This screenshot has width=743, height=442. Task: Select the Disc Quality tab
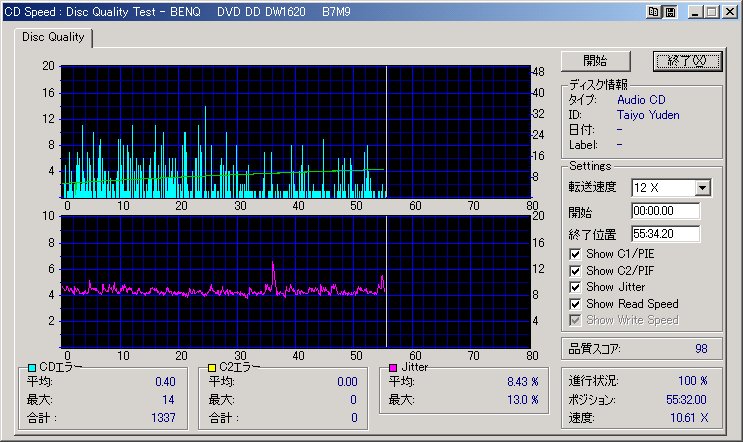click(x=52, y=37)
